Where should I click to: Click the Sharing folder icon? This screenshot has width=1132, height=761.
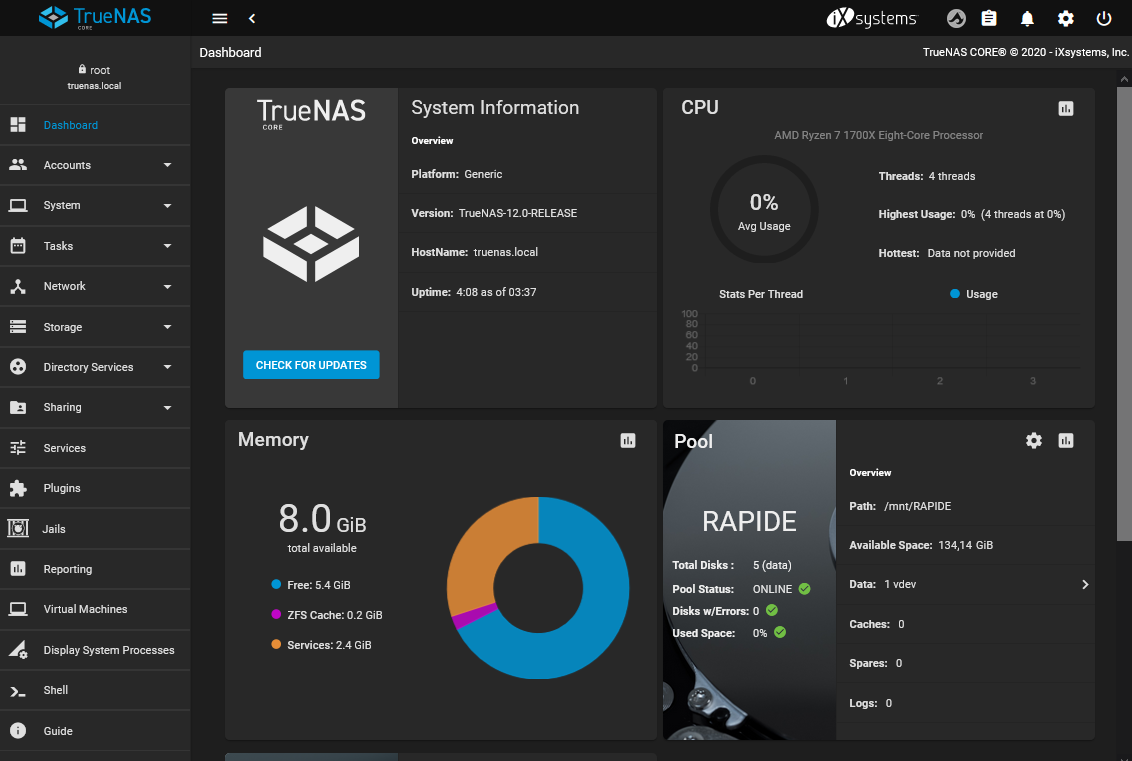pyautogui.click(x=18, y=407)
